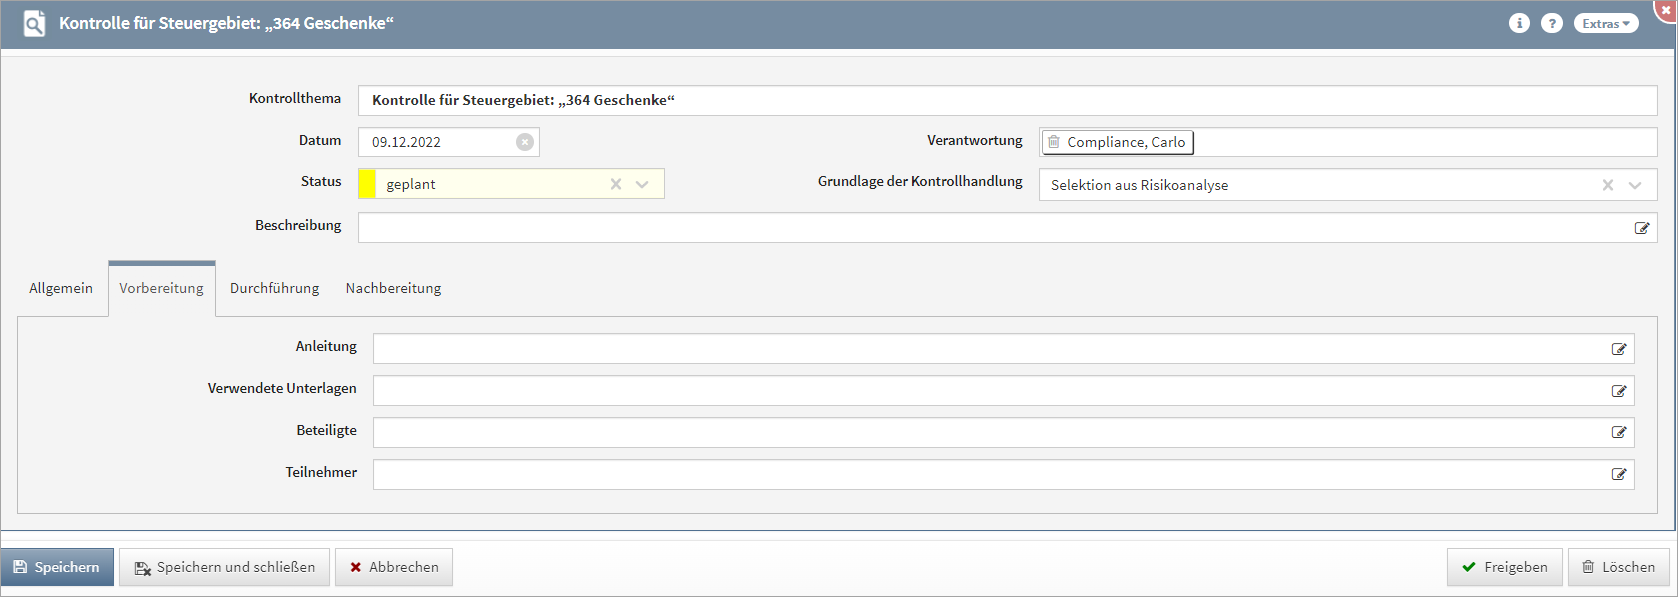Switch to the Durchführung tab
The image size is (1678, 597).
point(274,288)
